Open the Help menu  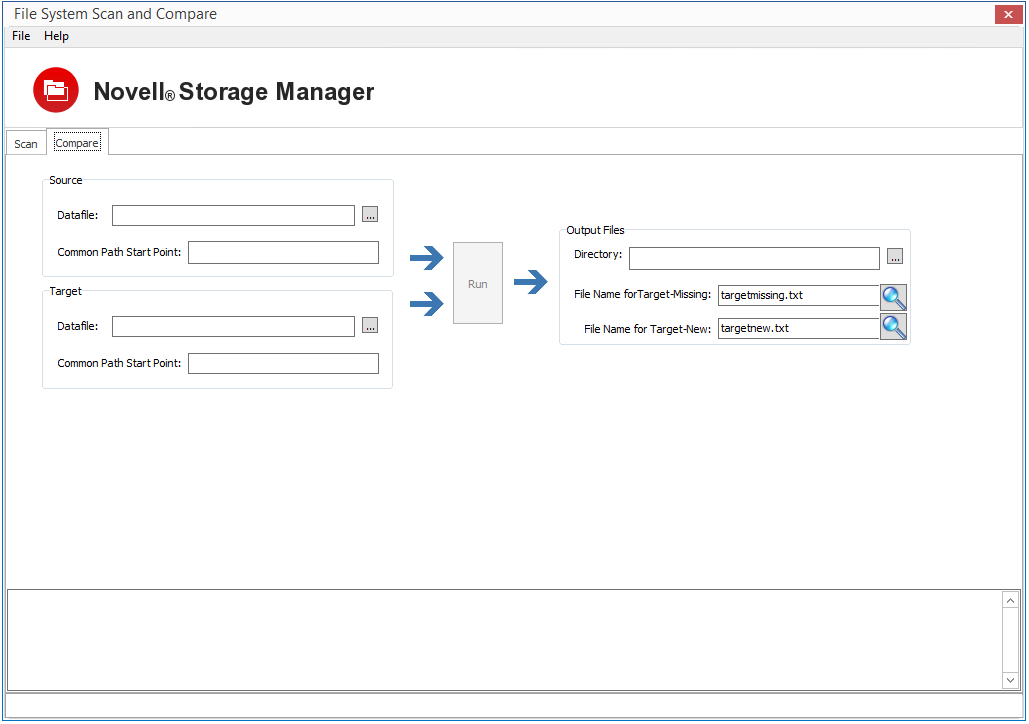pyautogui.click(x=56, y=36)
